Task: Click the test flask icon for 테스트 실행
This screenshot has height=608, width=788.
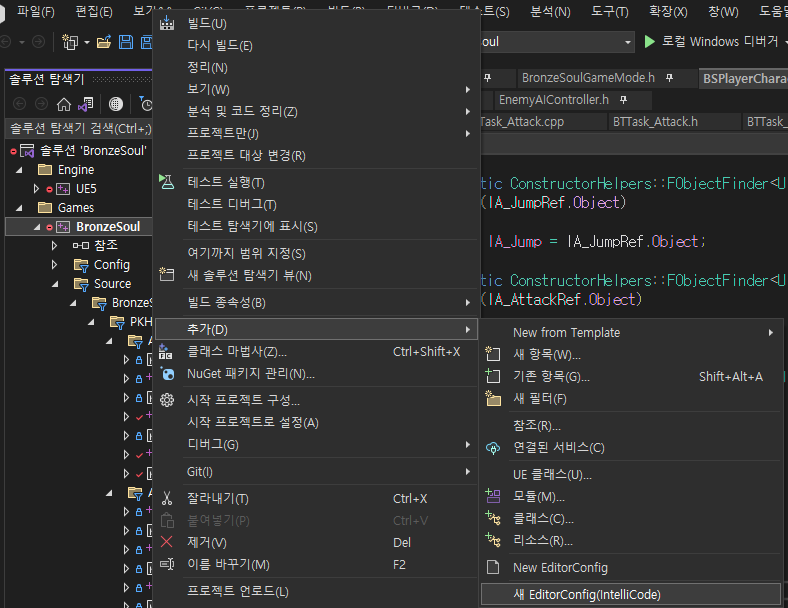Action: (167, 182)
